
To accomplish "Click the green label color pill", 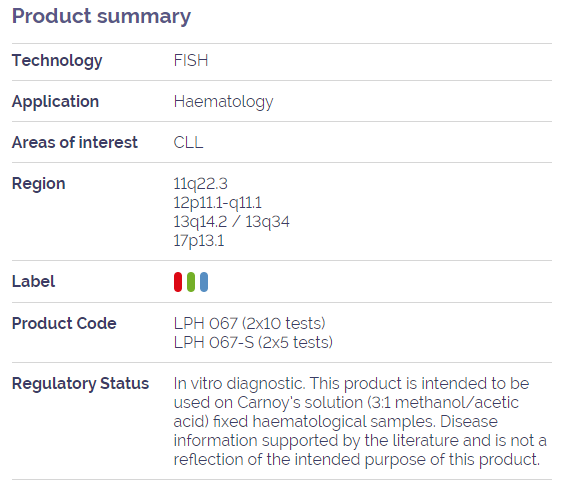I will [x=191, y=282].
